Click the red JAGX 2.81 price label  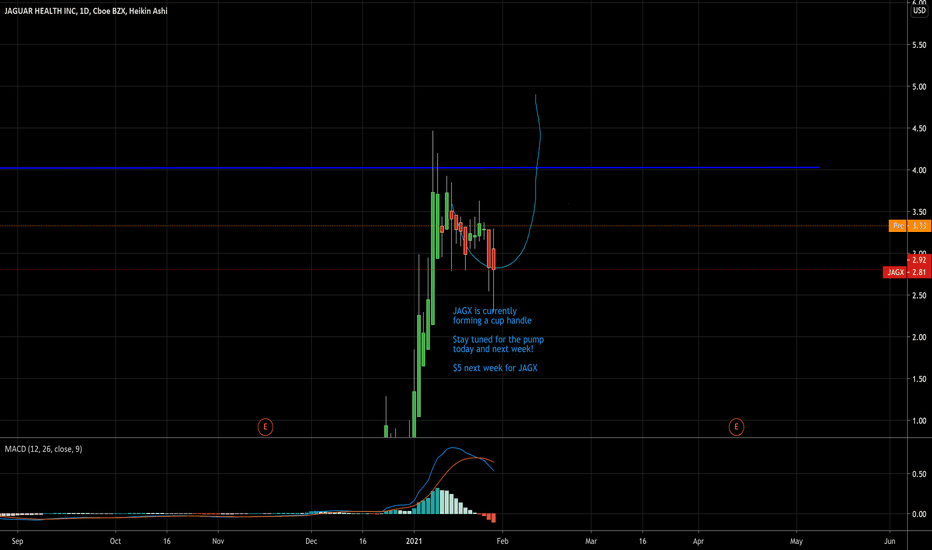906,272
